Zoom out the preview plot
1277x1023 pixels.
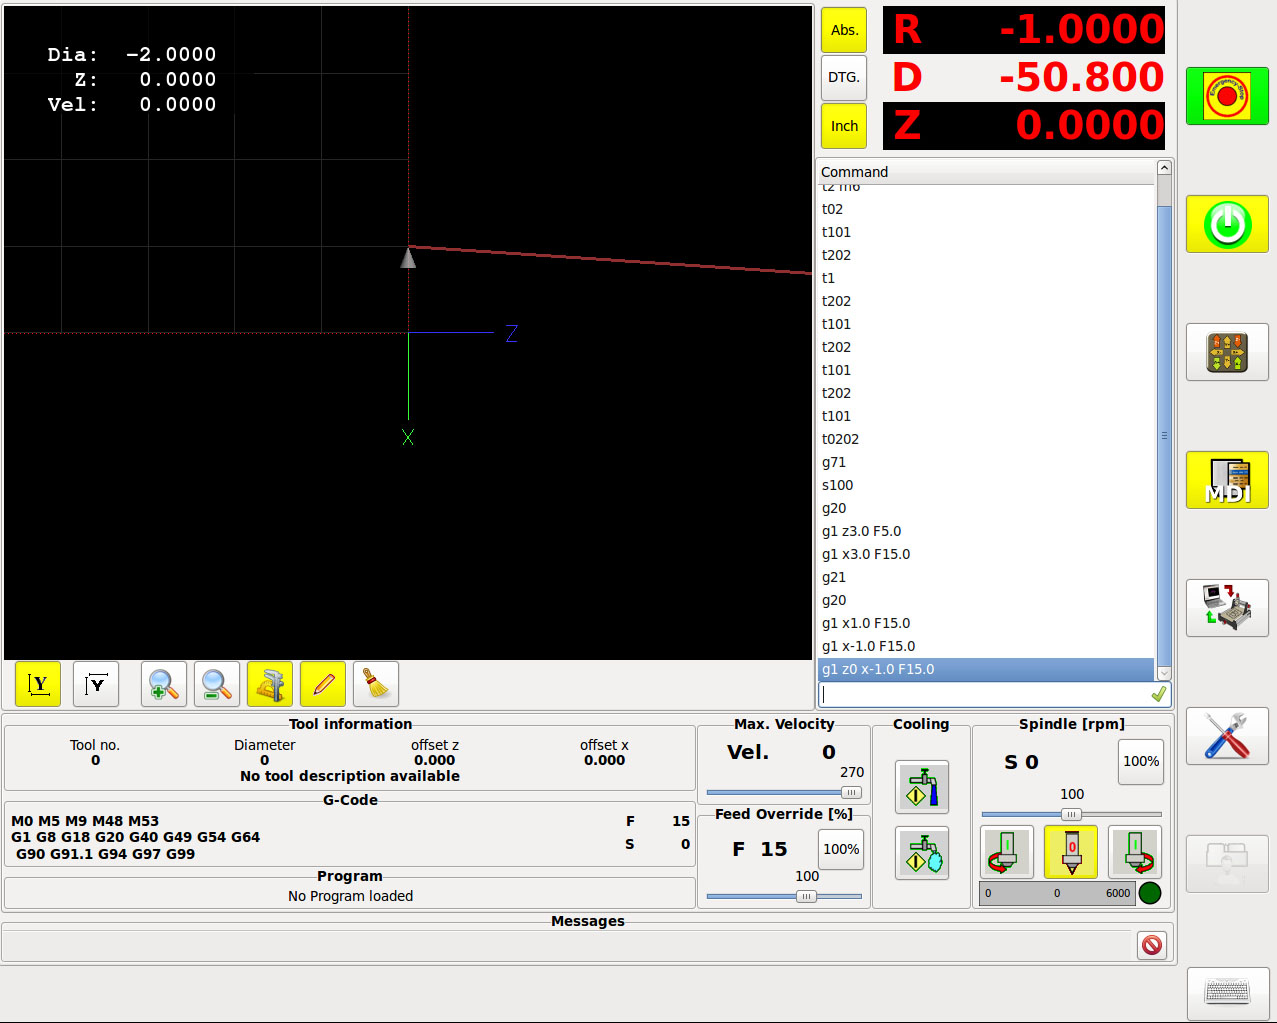click(x=217, y=684)
